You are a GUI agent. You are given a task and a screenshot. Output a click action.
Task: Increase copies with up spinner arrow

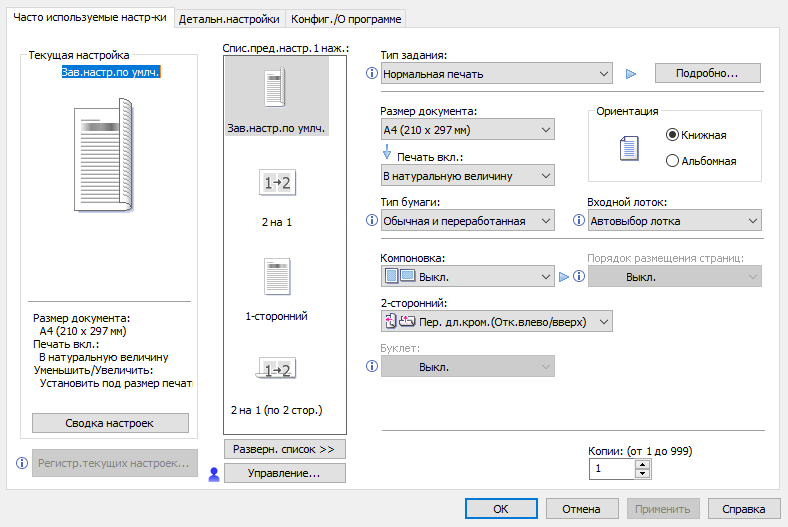pyautogui.click(x=642, y=465)
